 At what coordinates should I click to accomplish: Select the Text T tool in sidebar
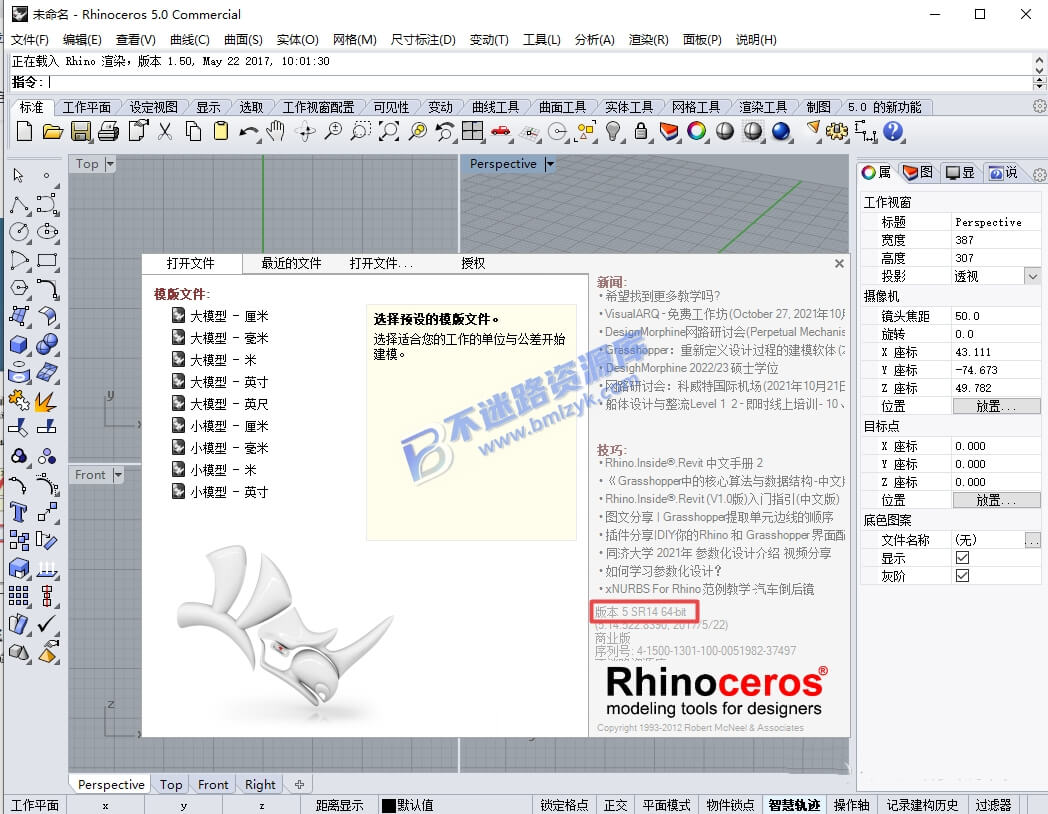[x=19, y=513]
